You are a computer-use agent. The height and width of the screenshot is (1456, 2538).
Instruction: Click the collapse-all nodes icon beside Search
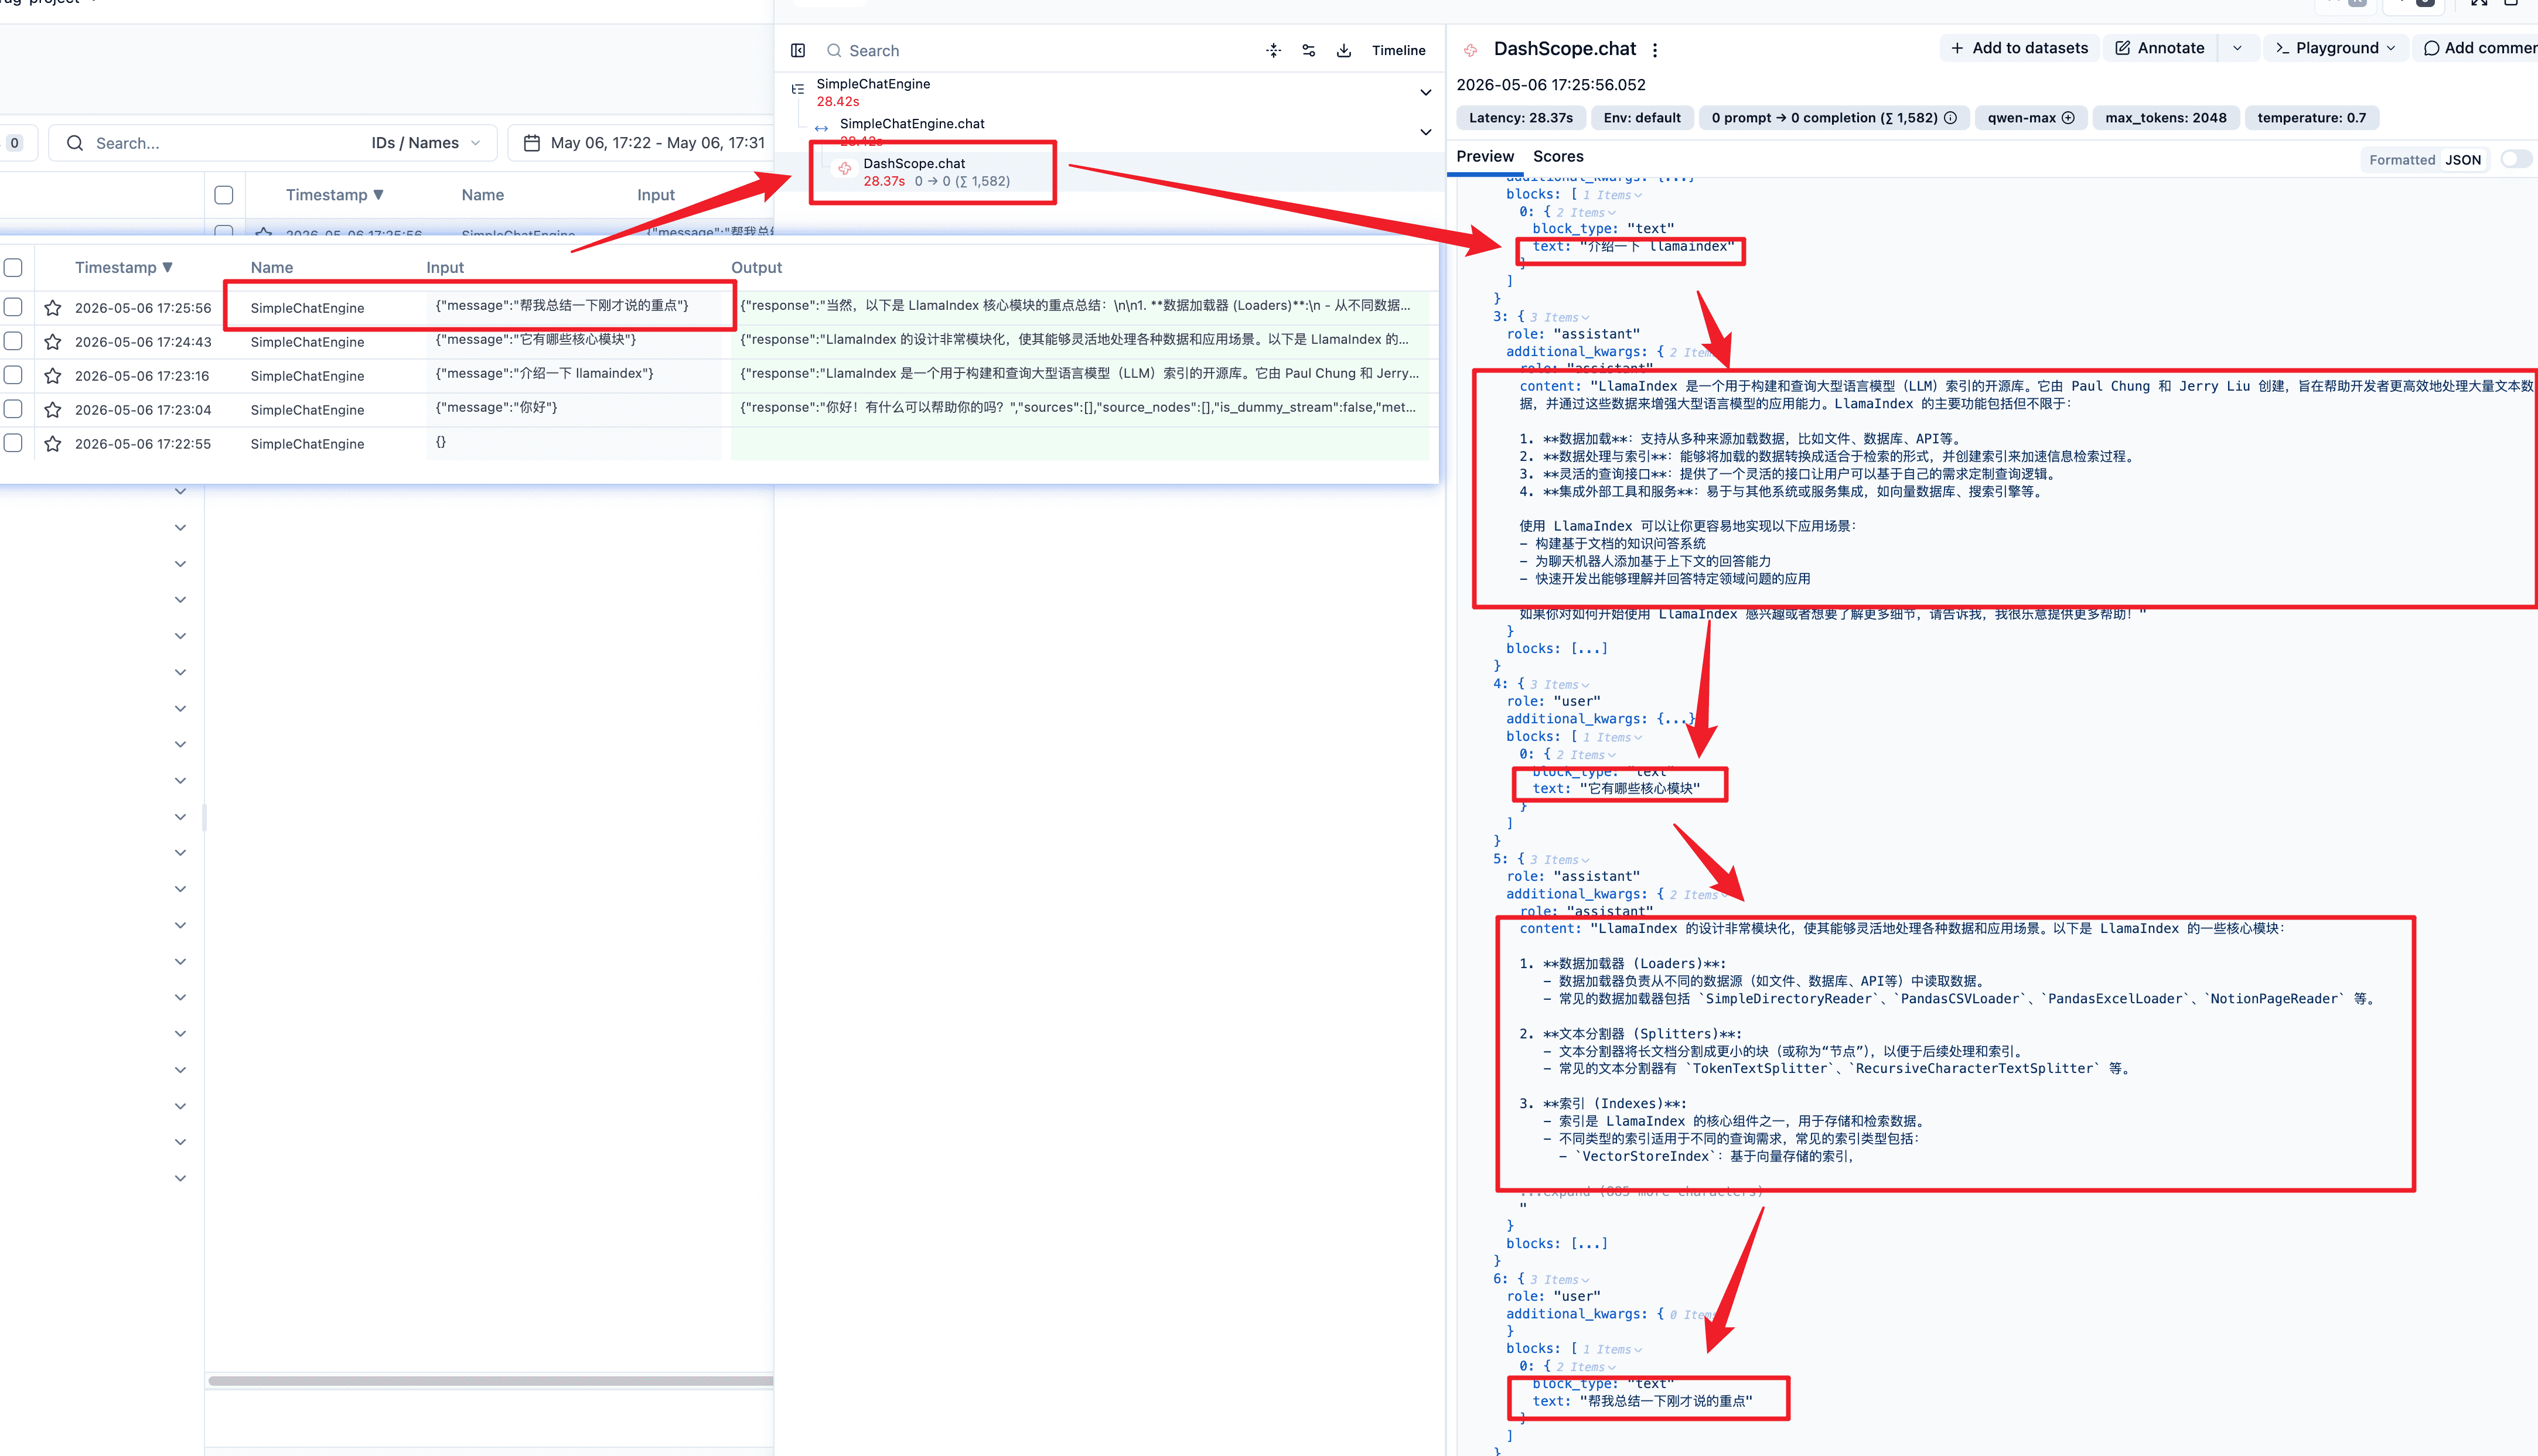[x=1273, y=51]
